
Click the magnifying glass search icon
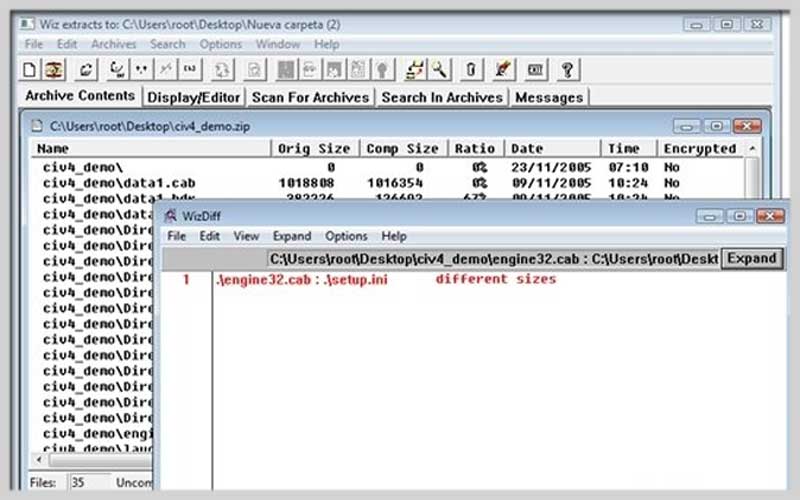(439, 69)
